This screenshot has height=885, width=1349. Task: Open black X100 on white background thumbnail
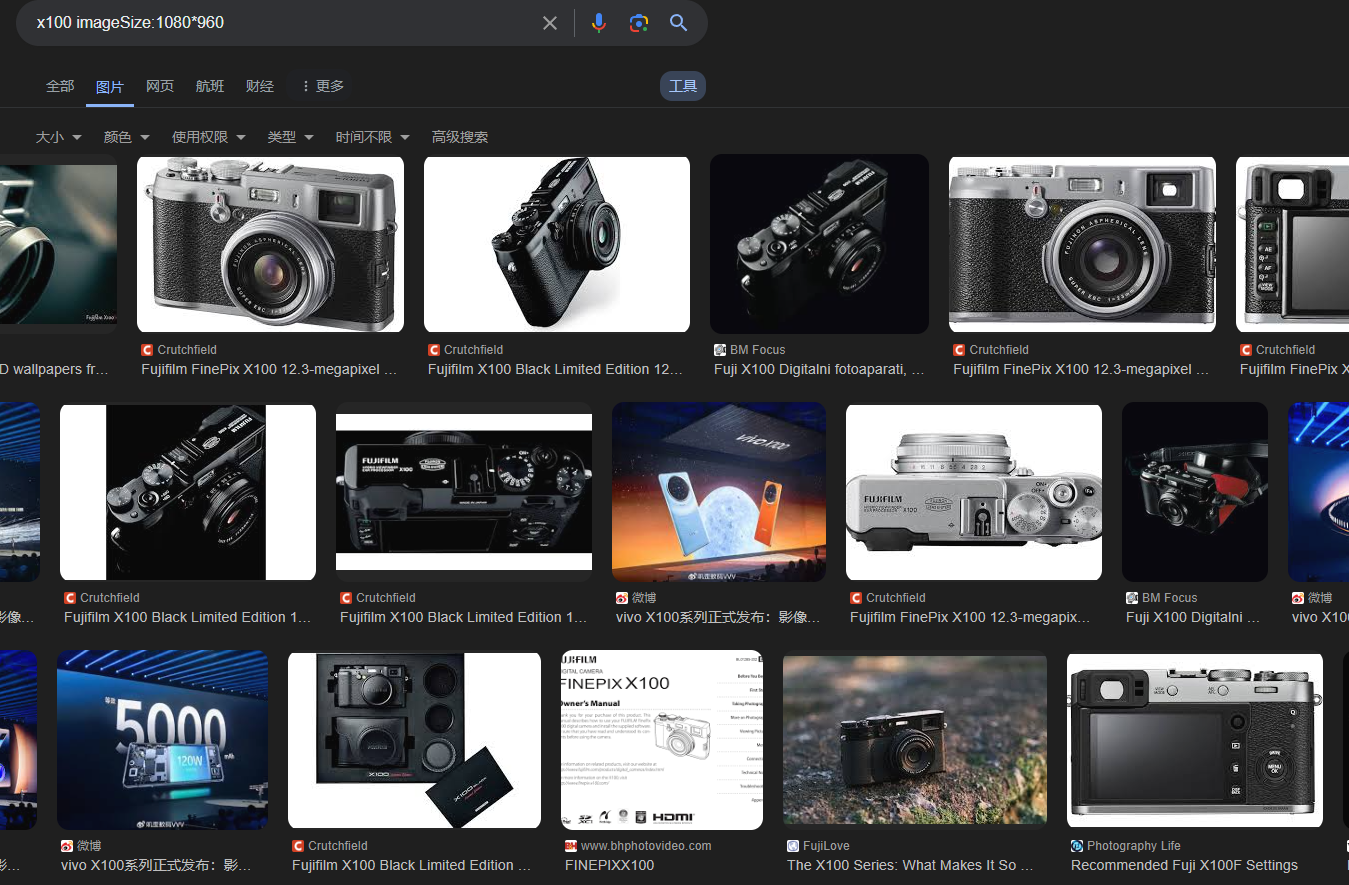coord(557,244)
